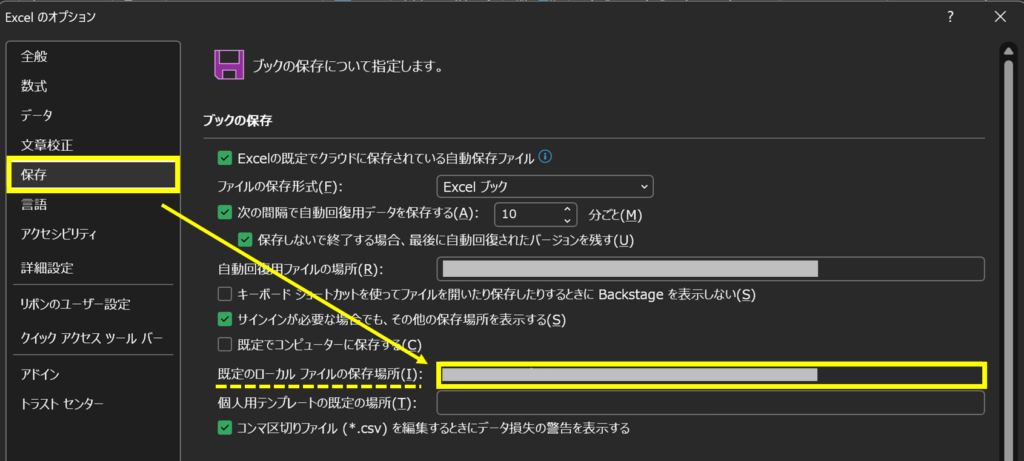Toggle Excel cloud autosave files checkbox
1024x461 pixels.
pyautogui.click(x=225, y=158)
